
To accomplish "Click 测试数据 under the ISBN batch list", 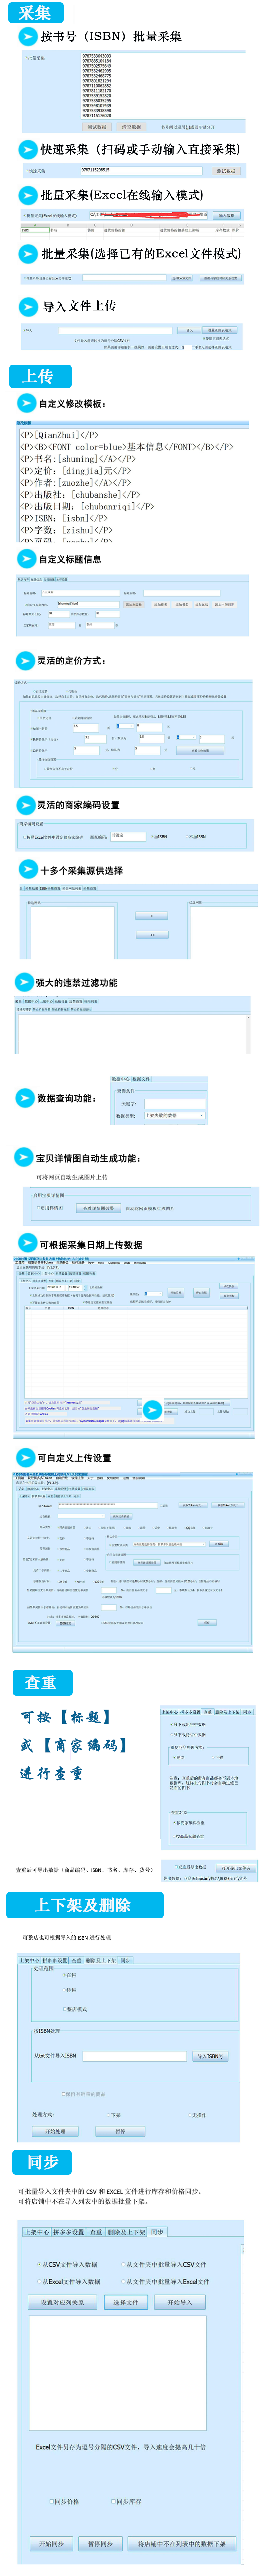I will click(x=97, y=127).
